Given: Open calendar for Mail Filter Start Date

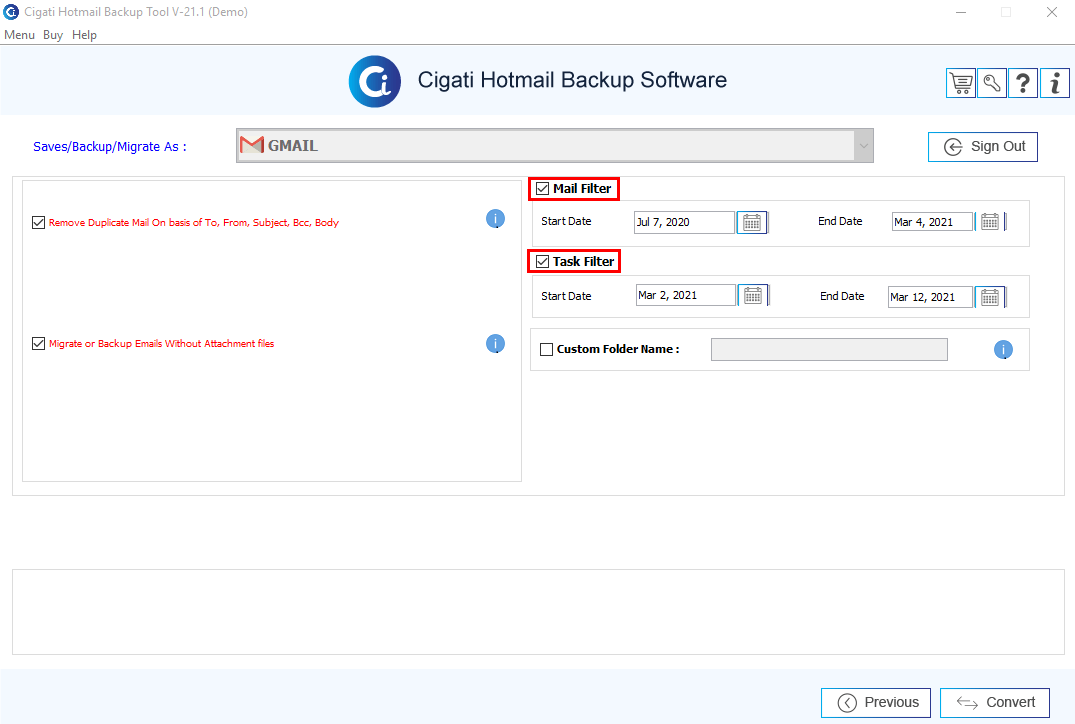Looking at the screenshot, I should pos(752,222).
